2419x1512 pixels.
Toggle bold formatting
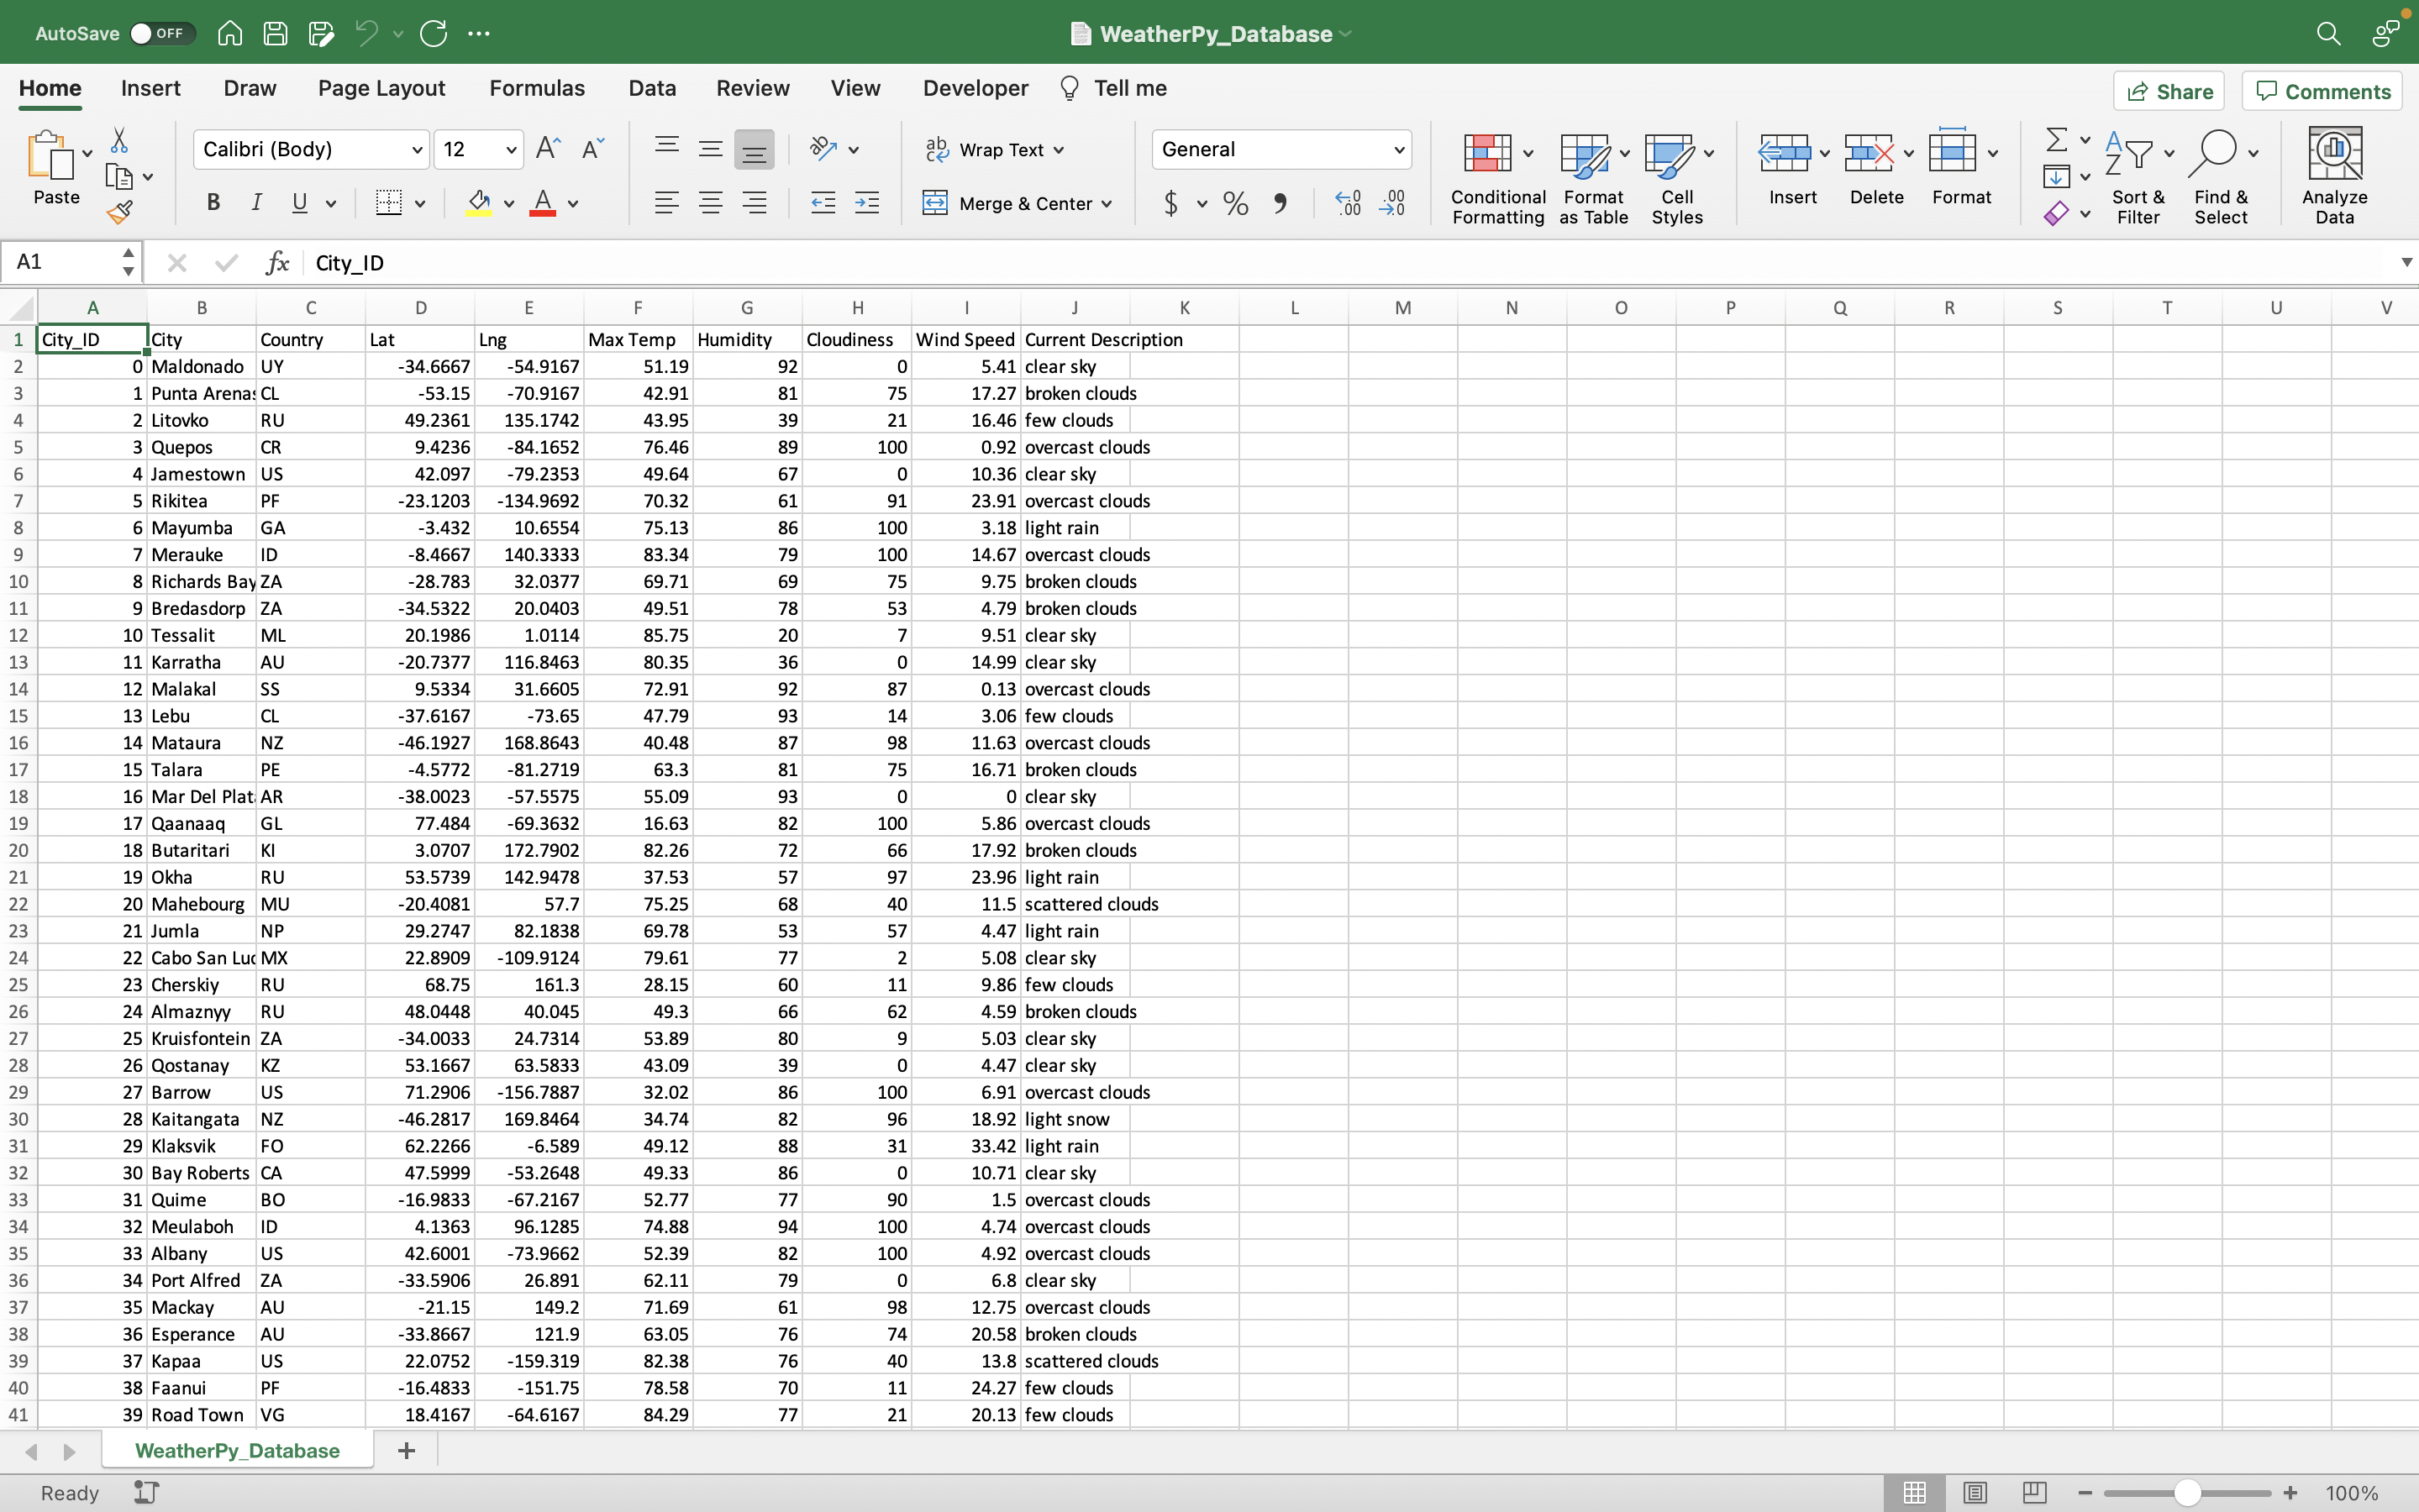[x=212, y=203]
